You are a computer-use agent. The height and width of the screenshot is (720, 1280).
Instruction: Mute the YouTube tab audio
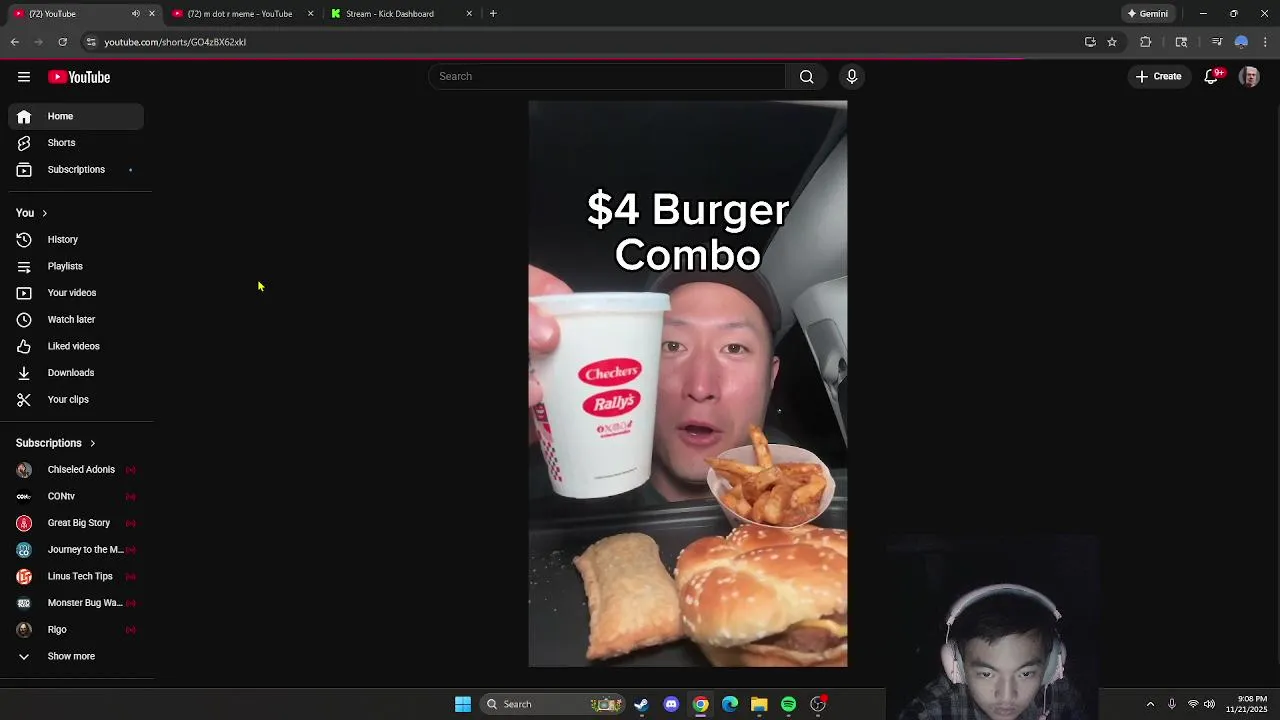[136, 14]
